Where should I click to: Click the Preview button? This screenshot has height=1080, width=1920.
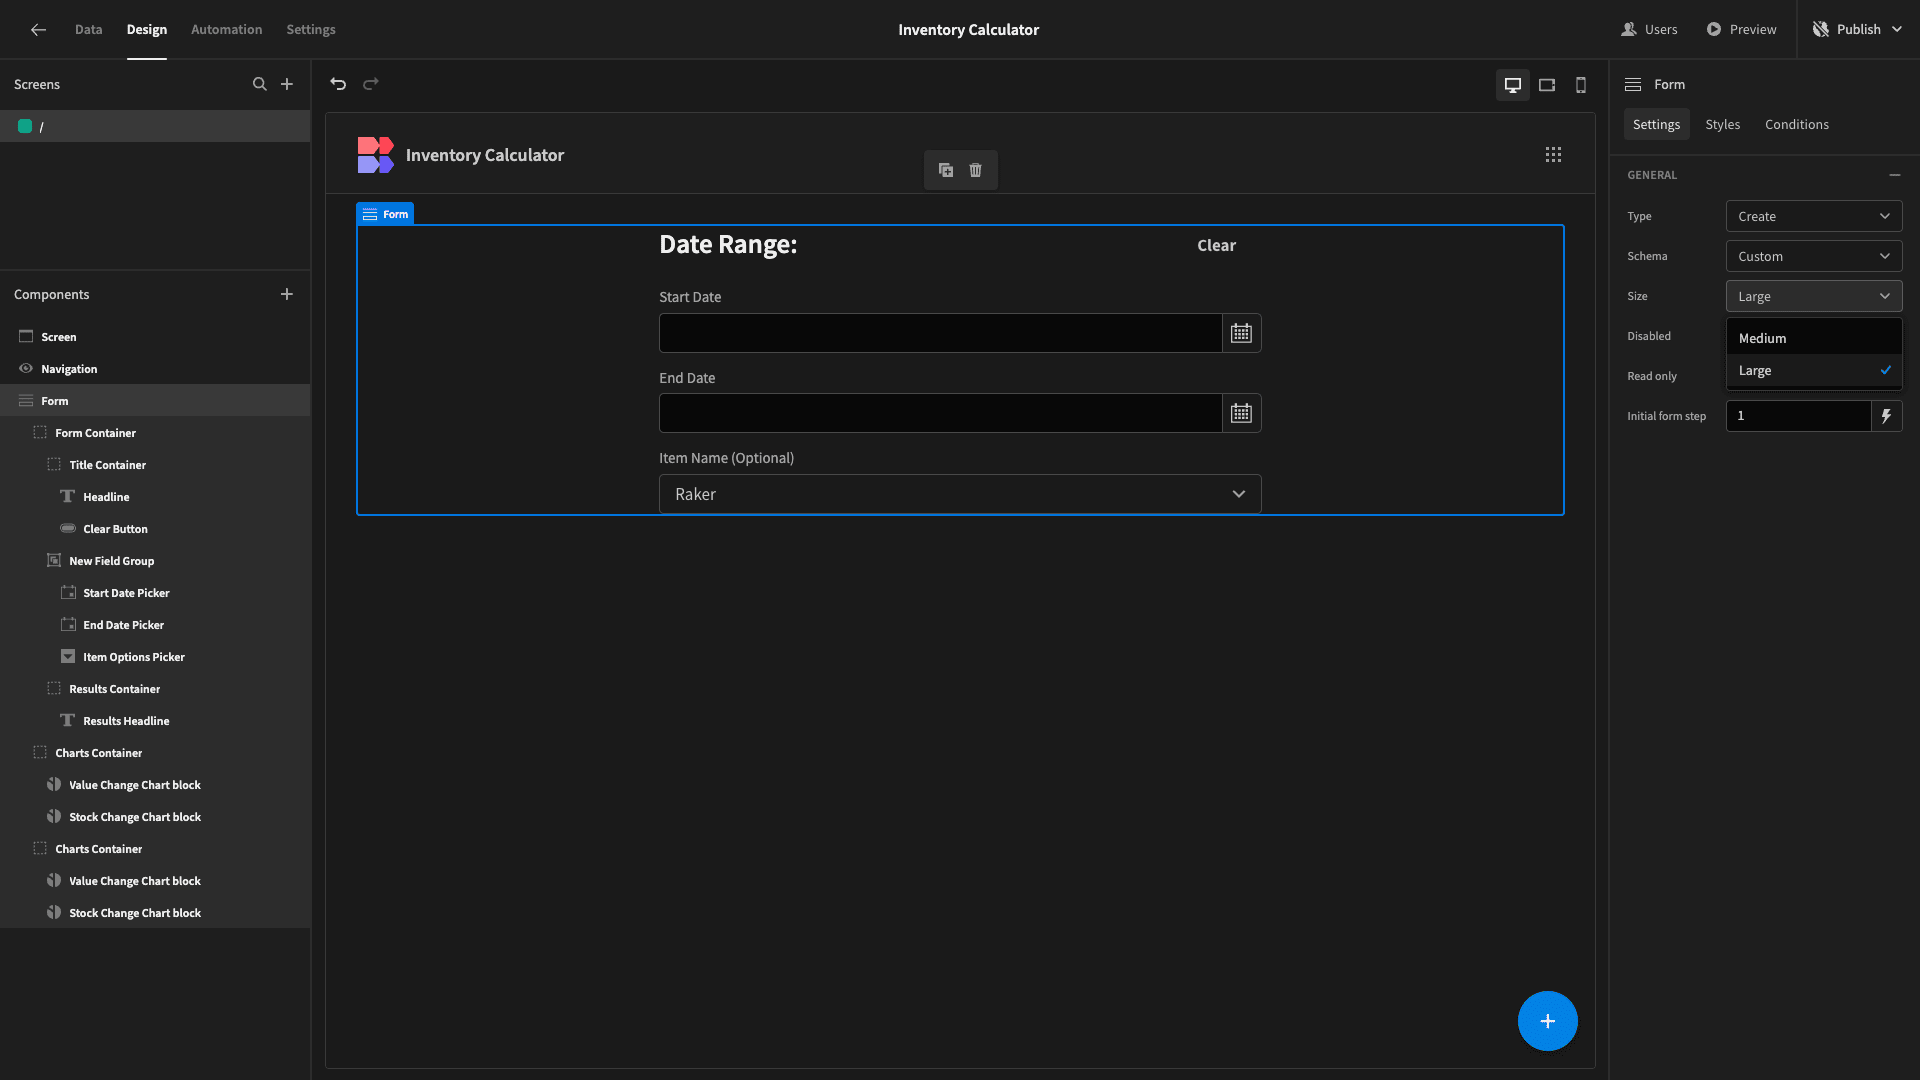tap(1741, 29)
